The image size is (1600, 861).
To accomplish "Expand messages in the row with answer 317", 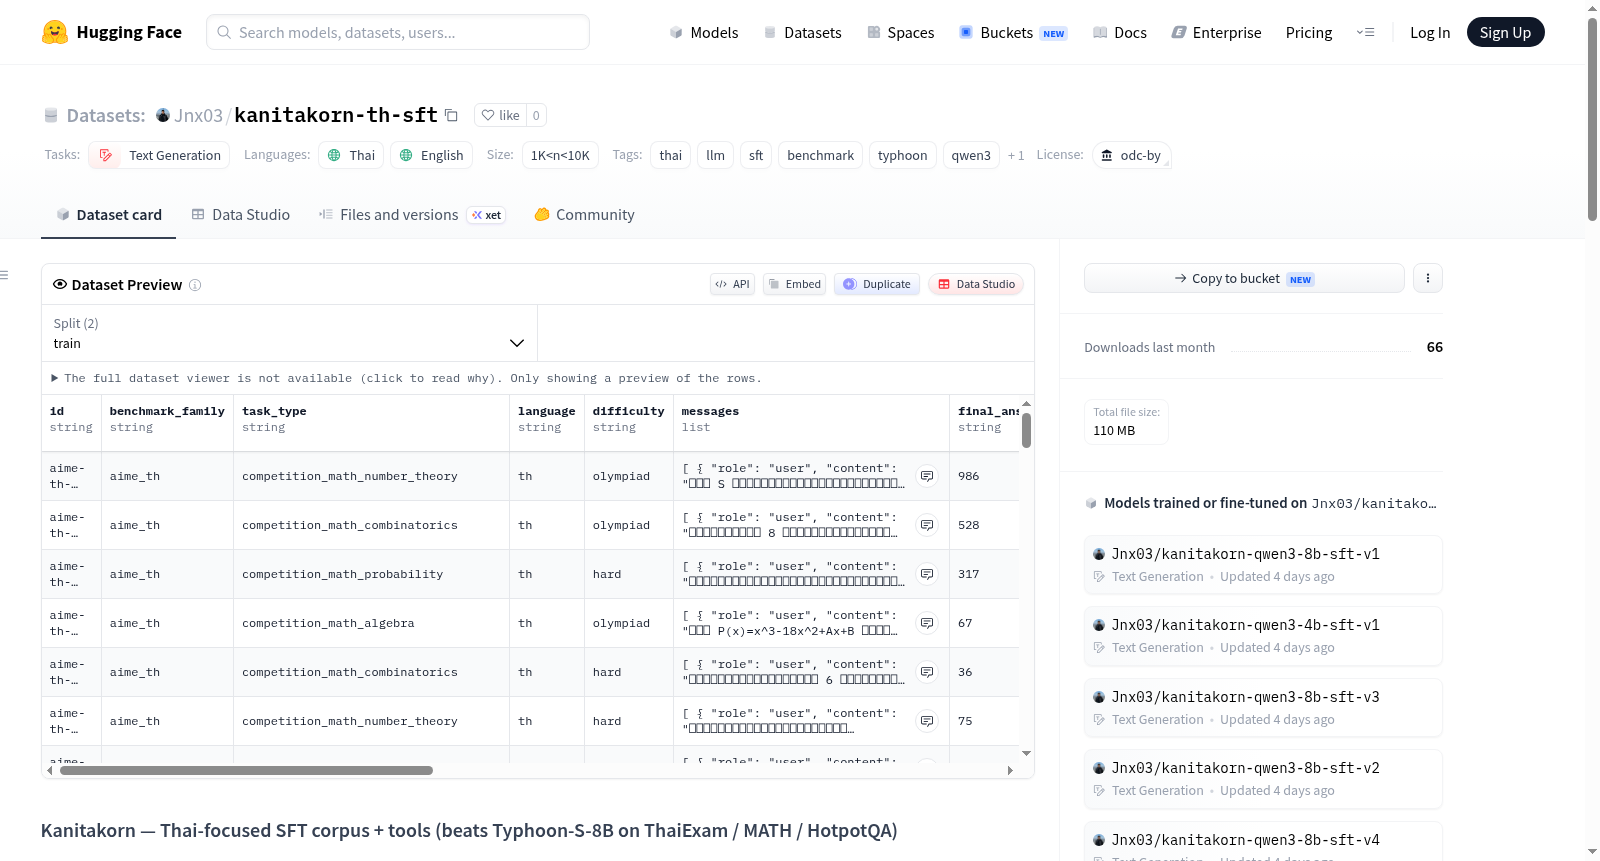I will point(927,574).
